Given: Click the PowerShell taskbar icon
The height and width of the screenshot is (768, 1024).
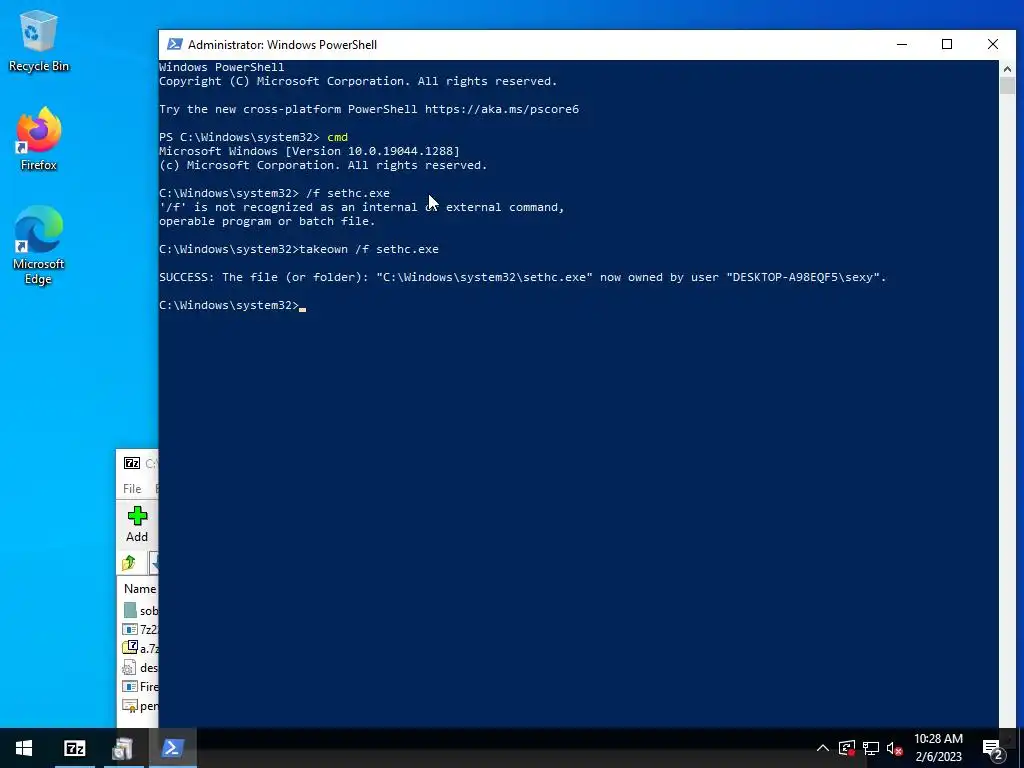Looking at the screenshot, I should 172,748.
